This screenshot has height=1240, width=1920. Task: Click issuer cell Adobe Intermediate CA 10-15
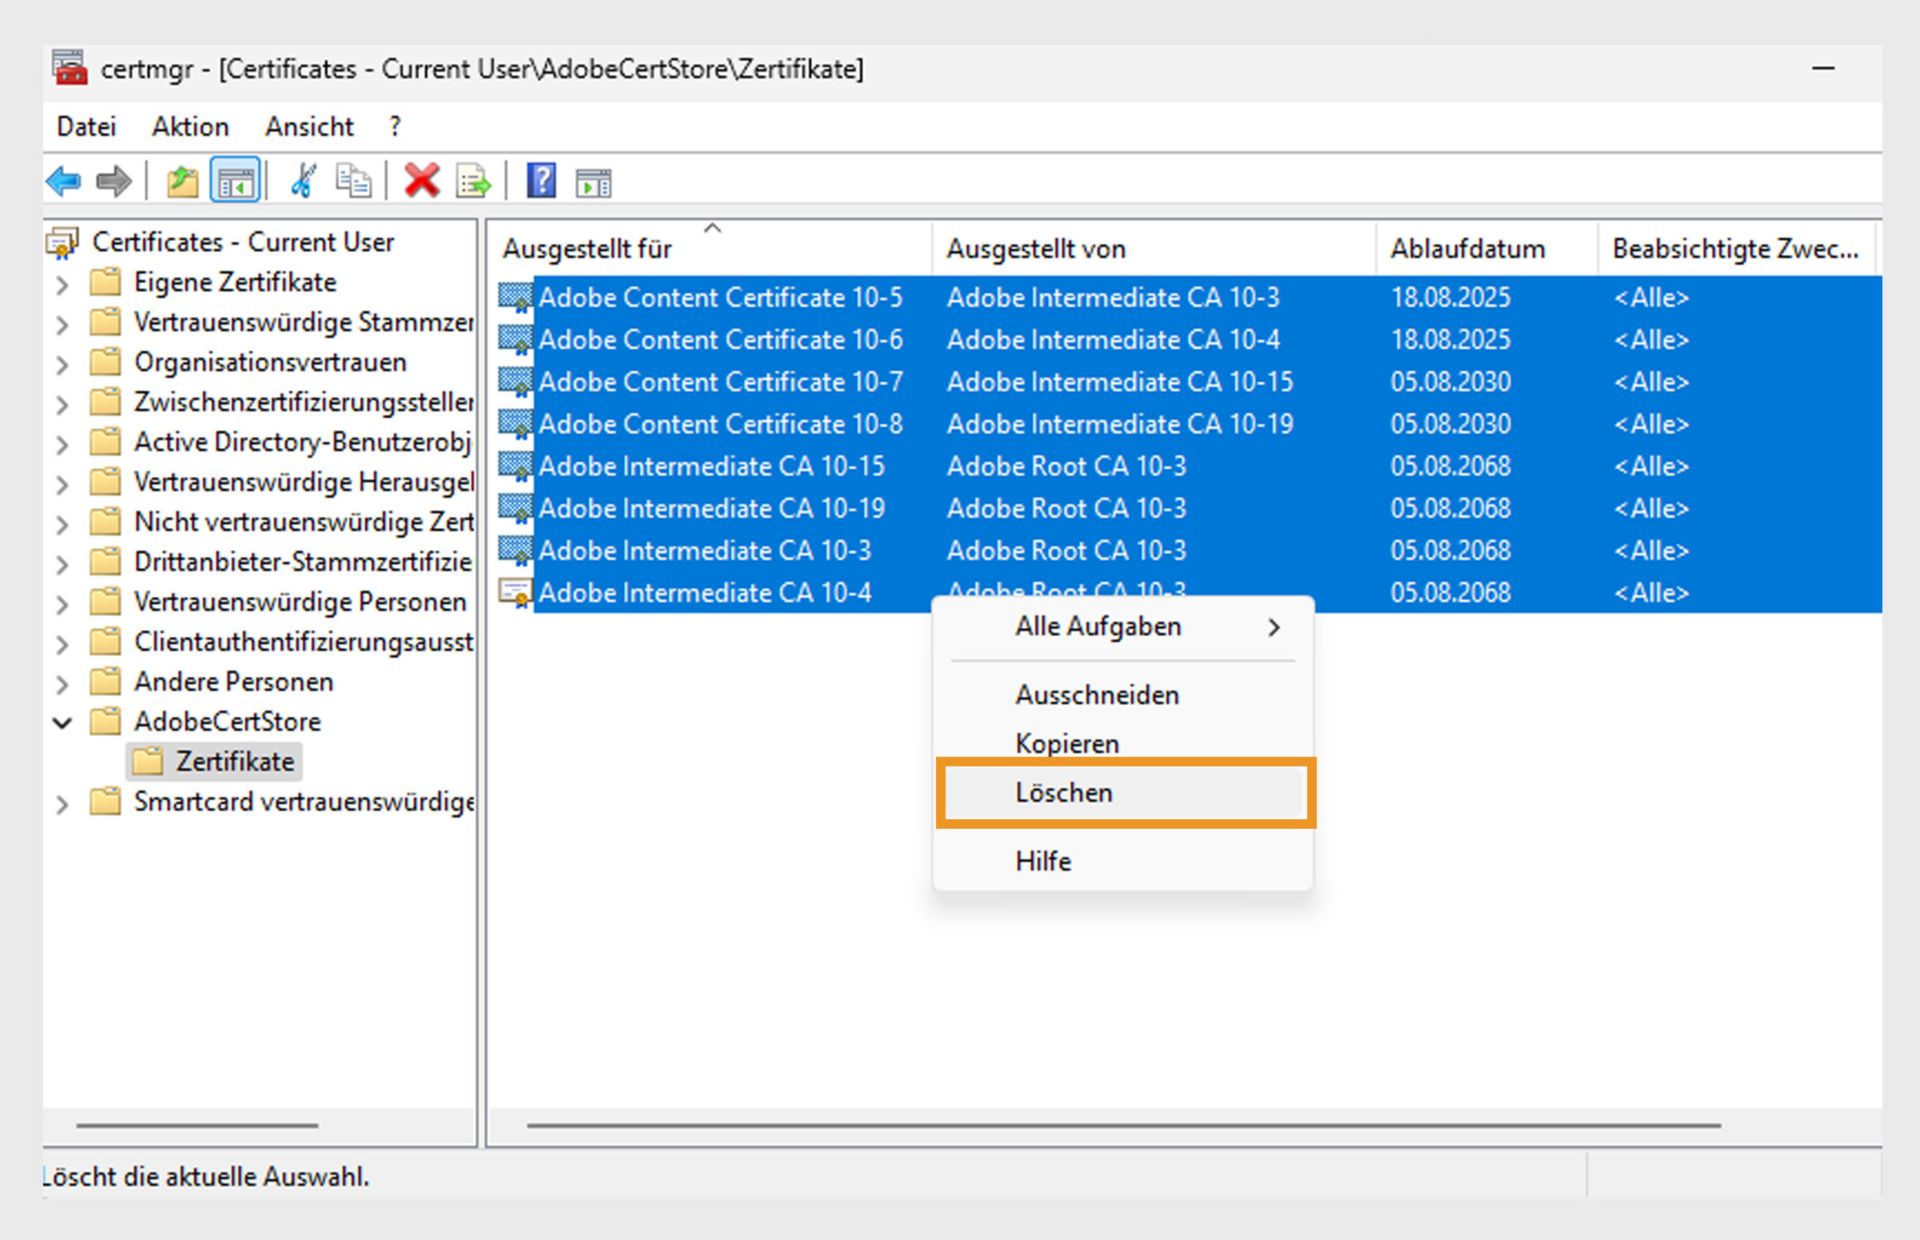click(1120, 382)
